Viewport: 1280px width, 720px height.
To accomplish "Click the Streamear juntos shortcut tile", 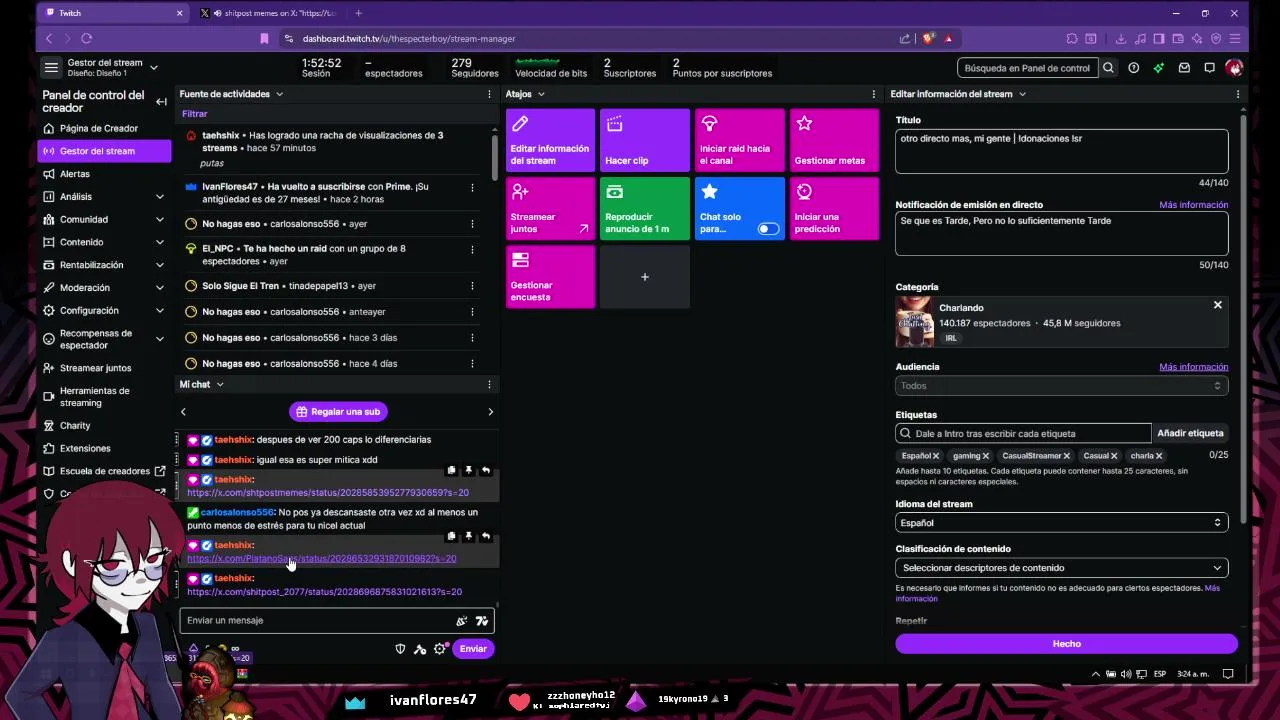I will click(550, 208).
